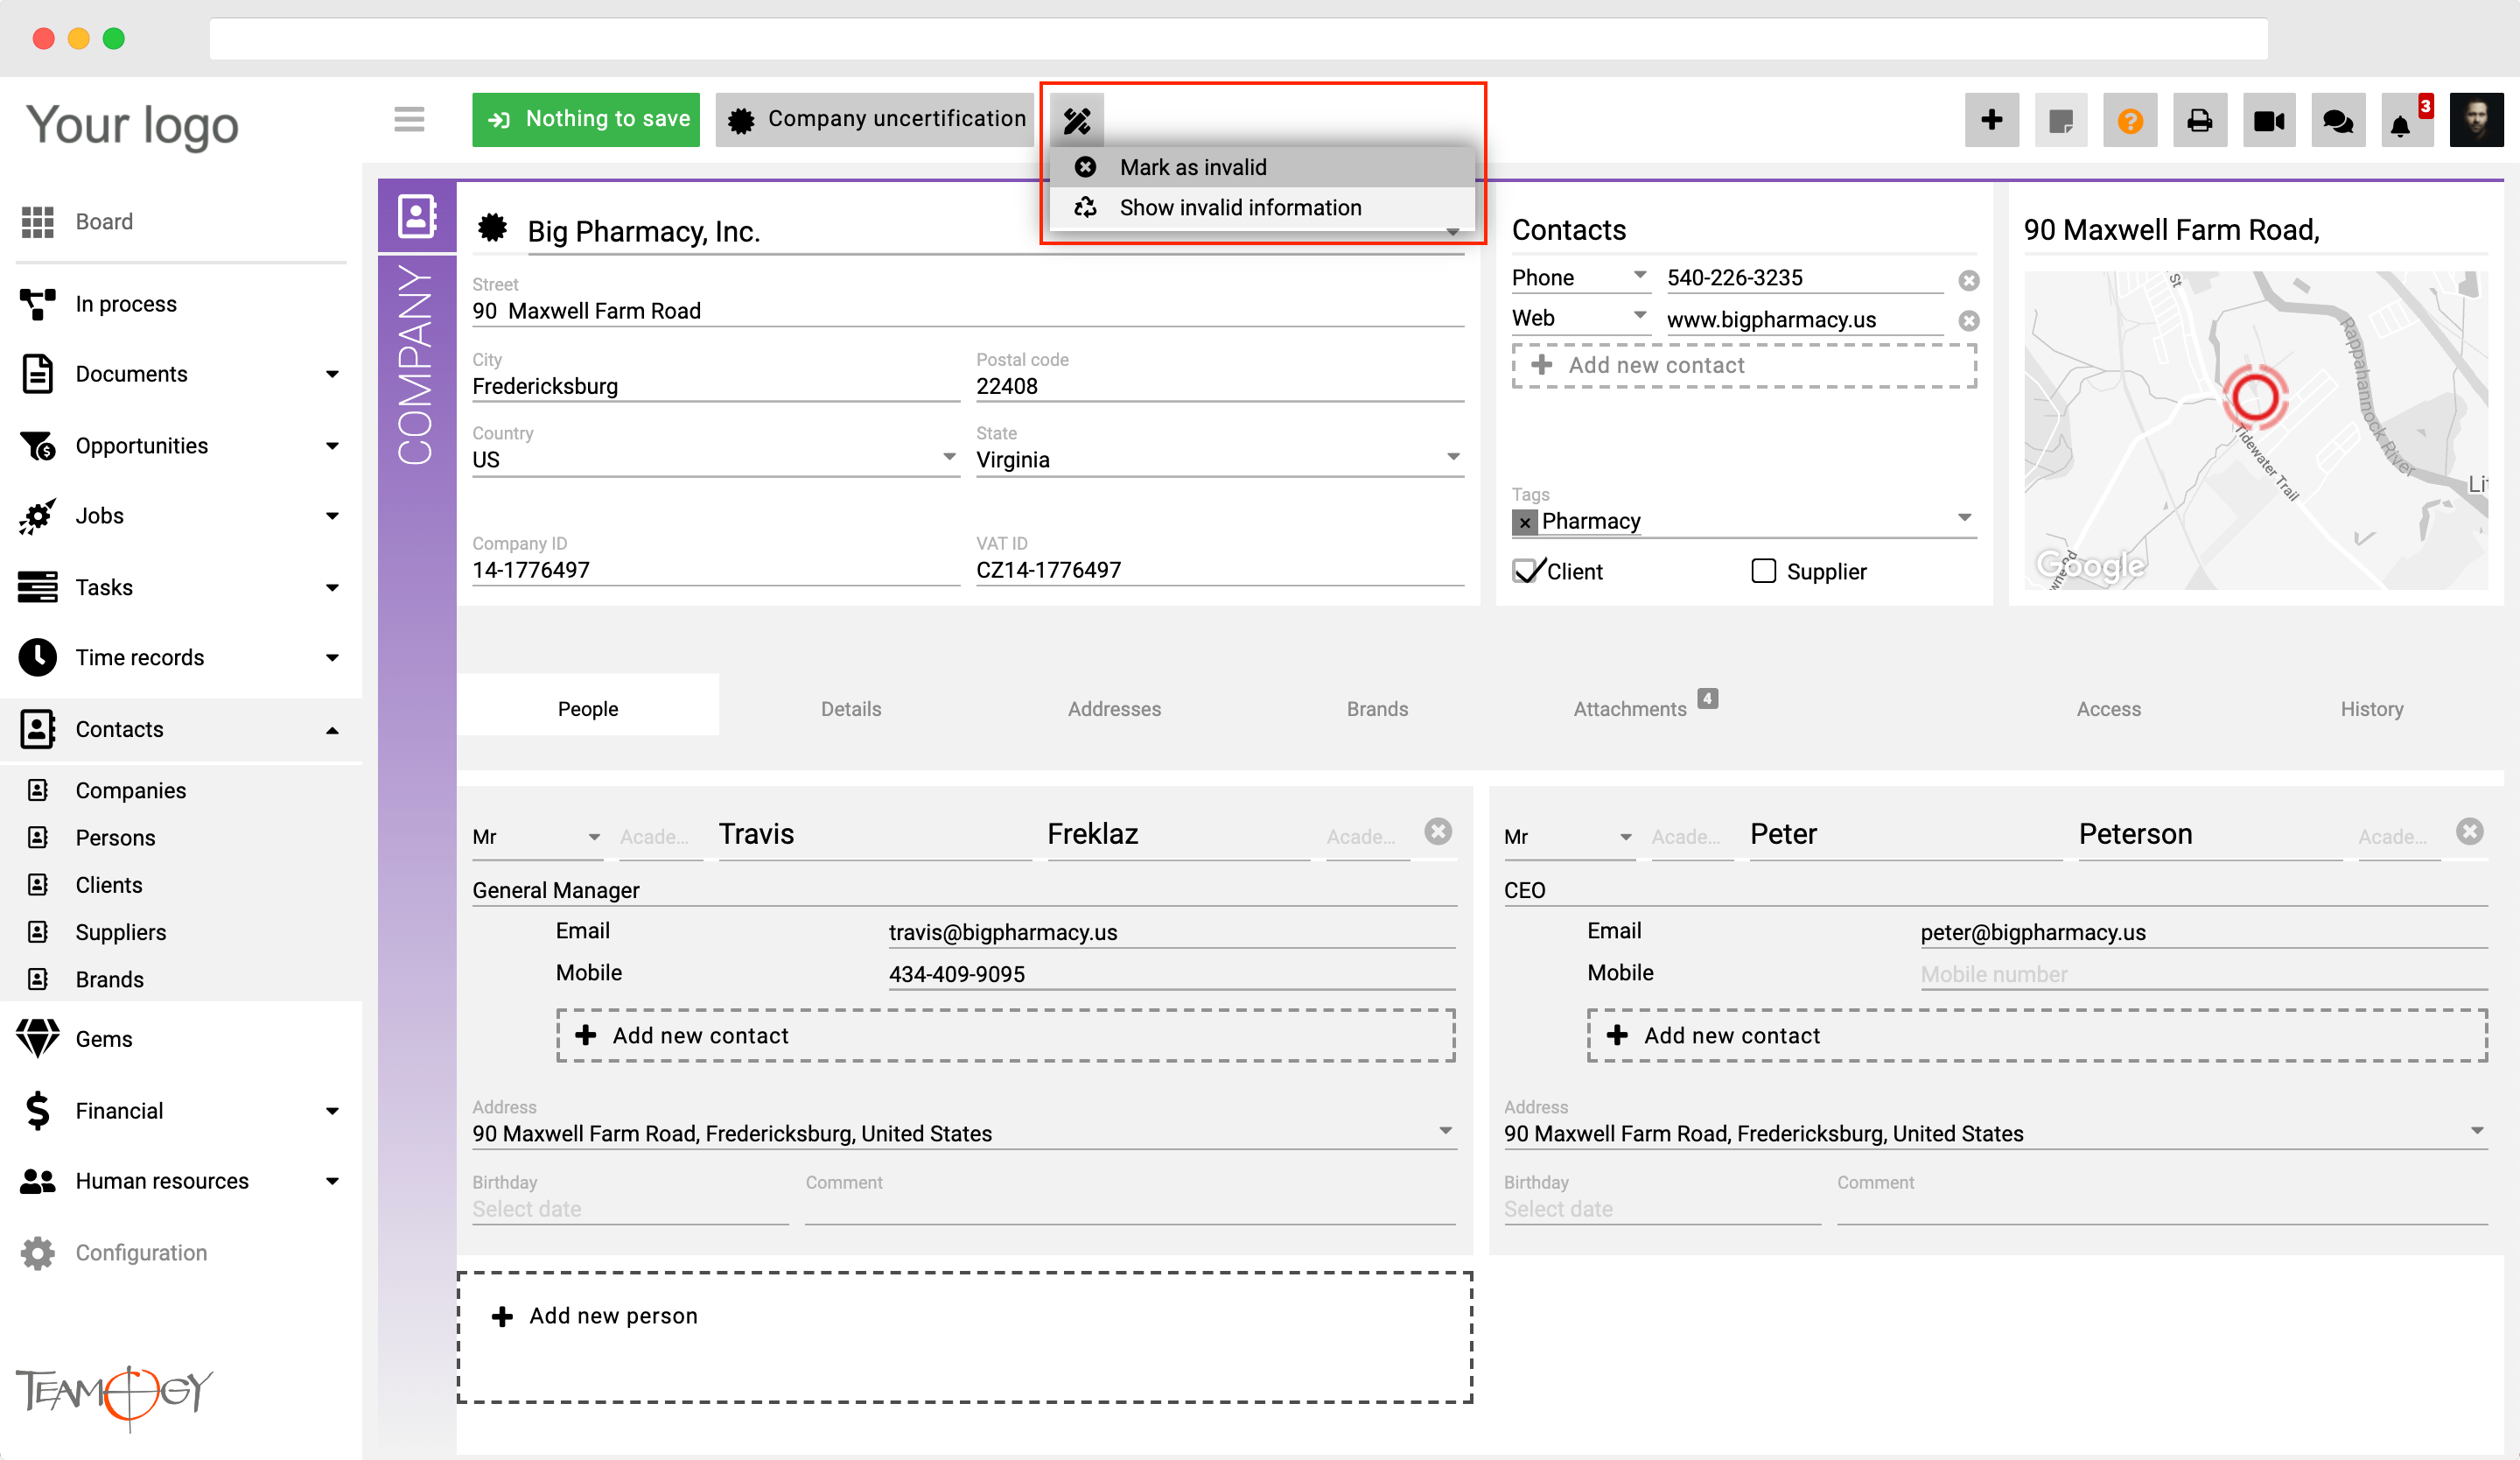2520x1460 pixels.
Task: Switch to the History tab
Action: click(2371, 708)
